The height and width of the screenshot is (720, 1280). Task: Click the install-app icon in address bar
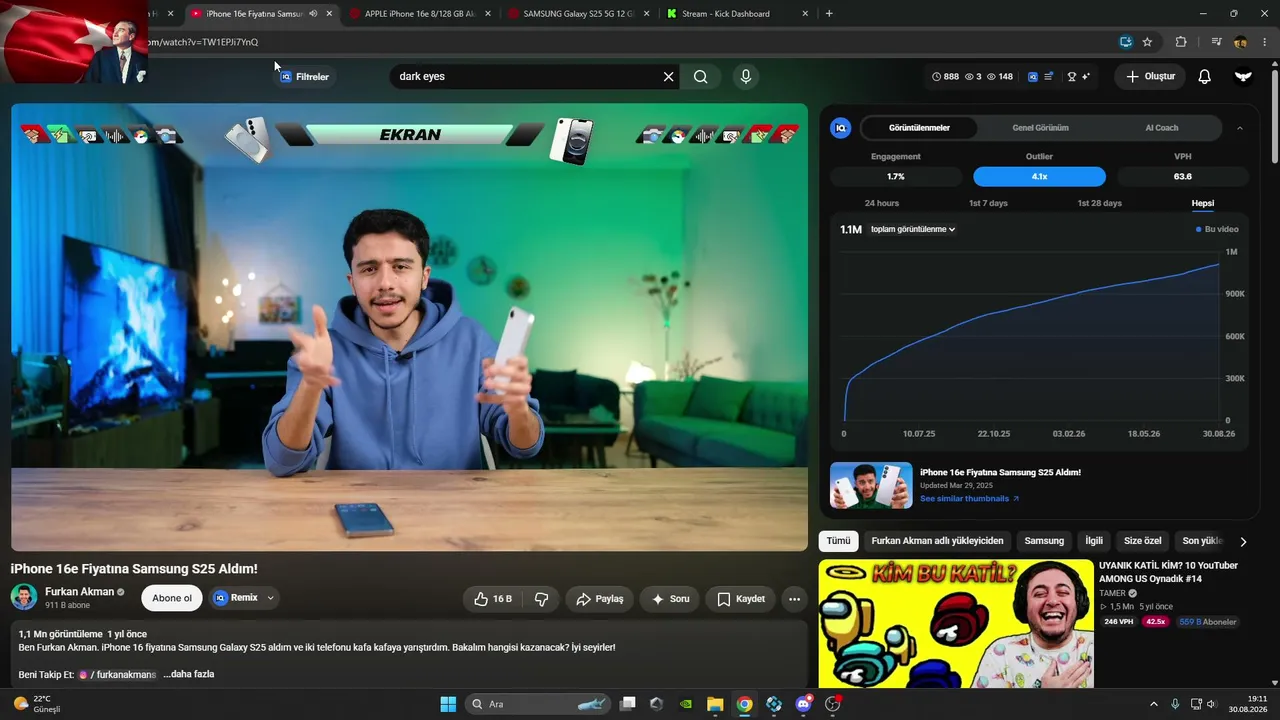click(x=1125, y=42)
